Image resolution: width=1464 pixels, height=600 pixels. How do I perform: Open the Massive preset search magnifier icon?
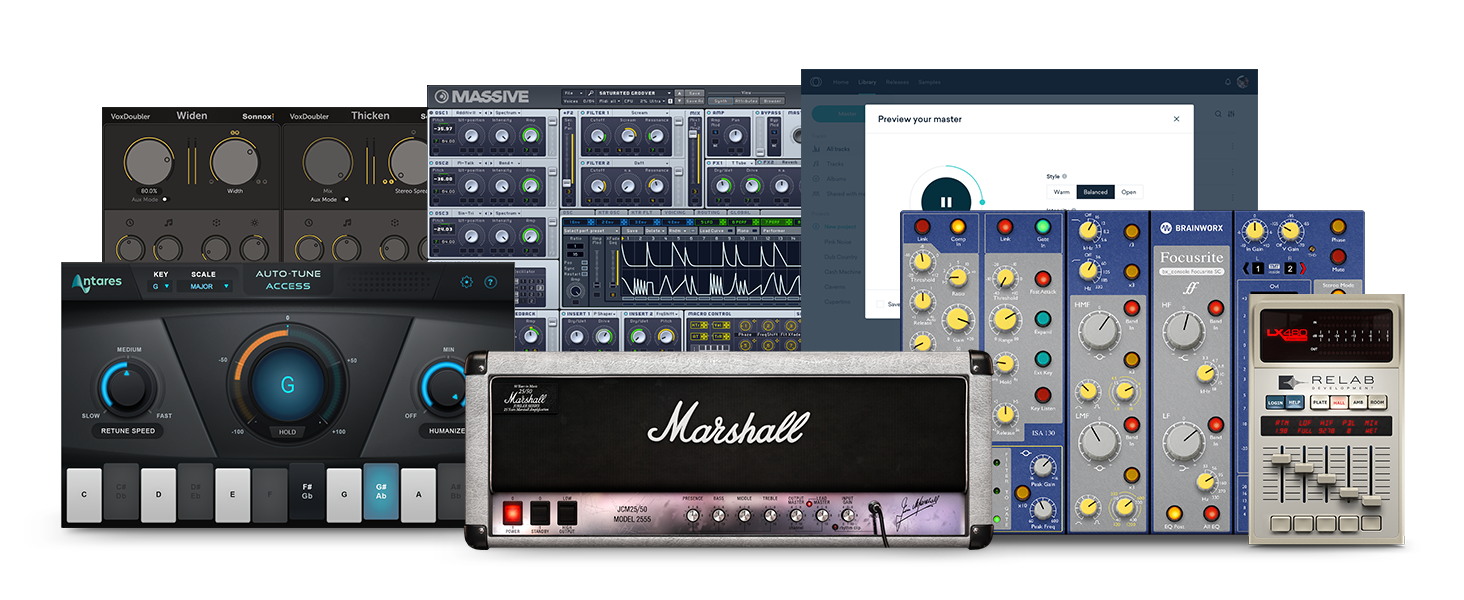pos(589,92)
